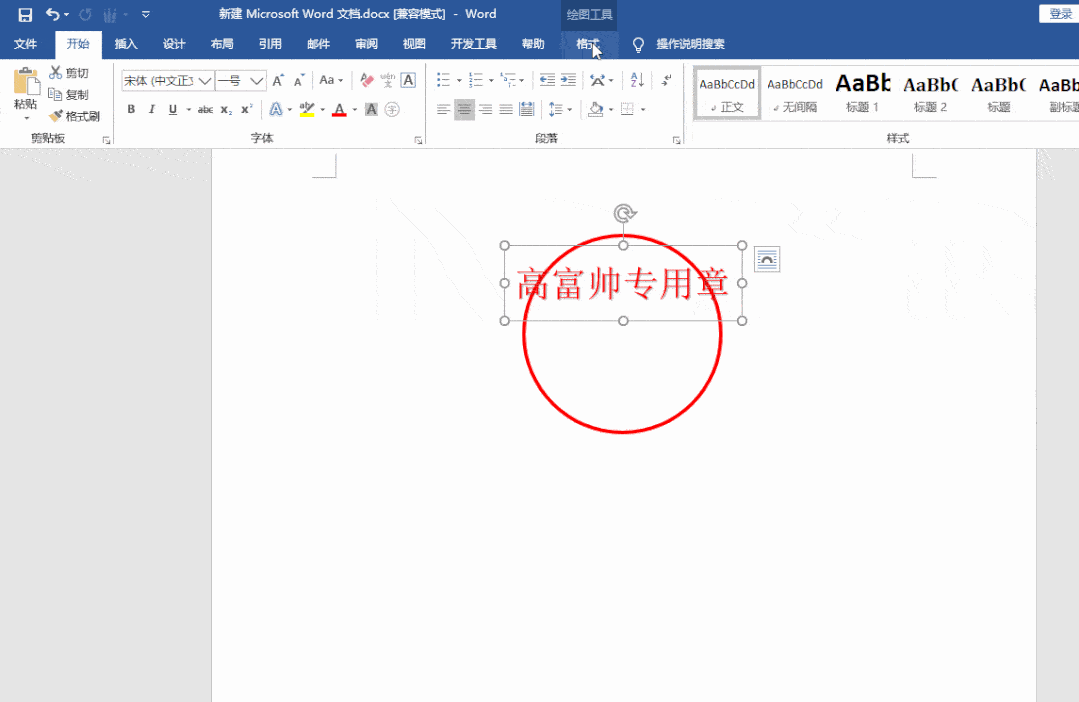Click the phonetic guide icon
The image size is (1079, 702).
point(387,81)
